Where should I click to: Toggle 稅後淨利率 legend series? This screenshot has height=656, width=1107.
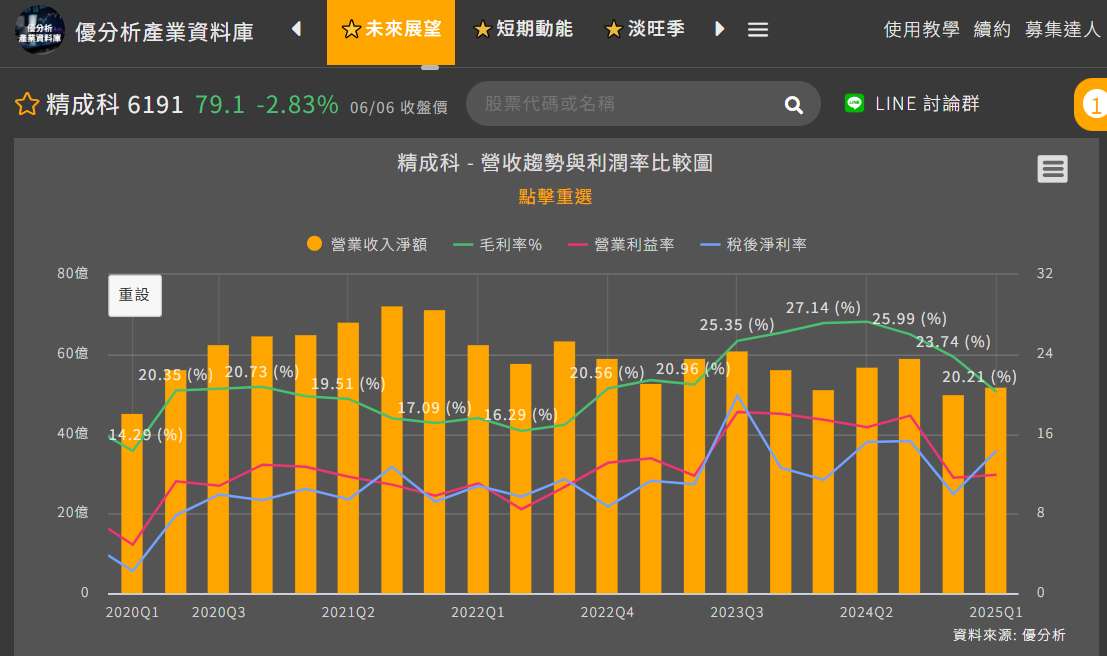[753, 244]
